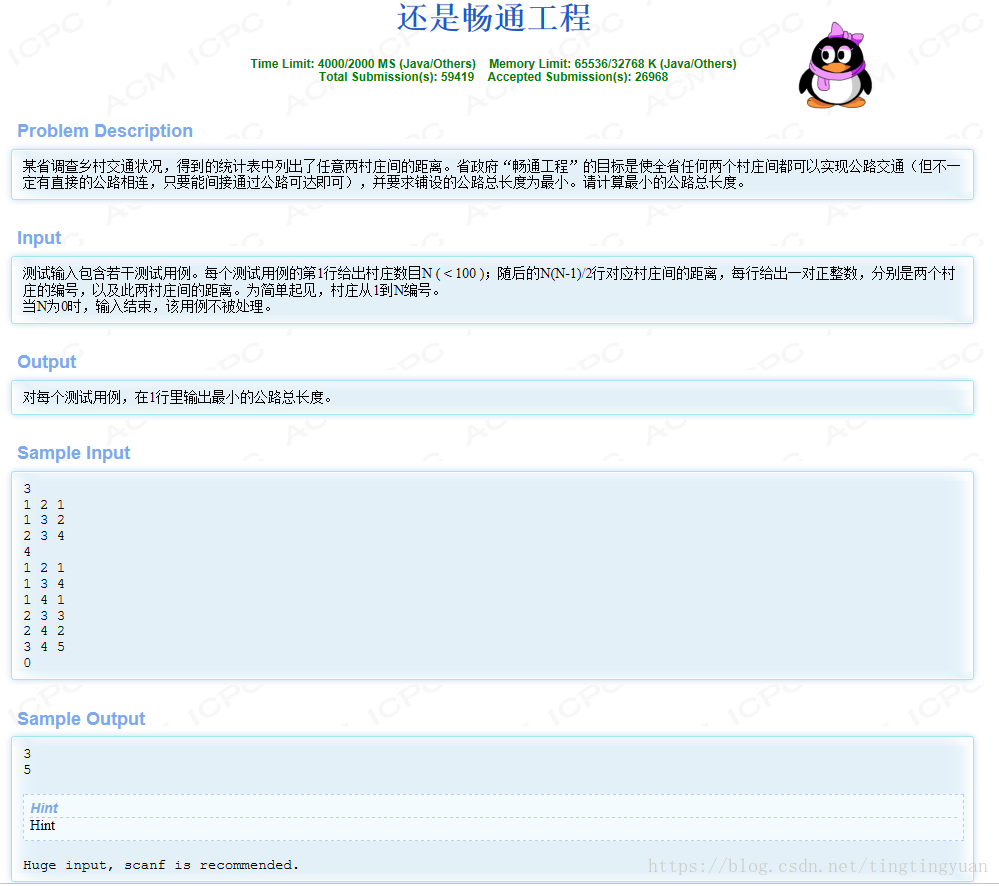
Task: Click the Sample Output heading
Action: (81, 718)
